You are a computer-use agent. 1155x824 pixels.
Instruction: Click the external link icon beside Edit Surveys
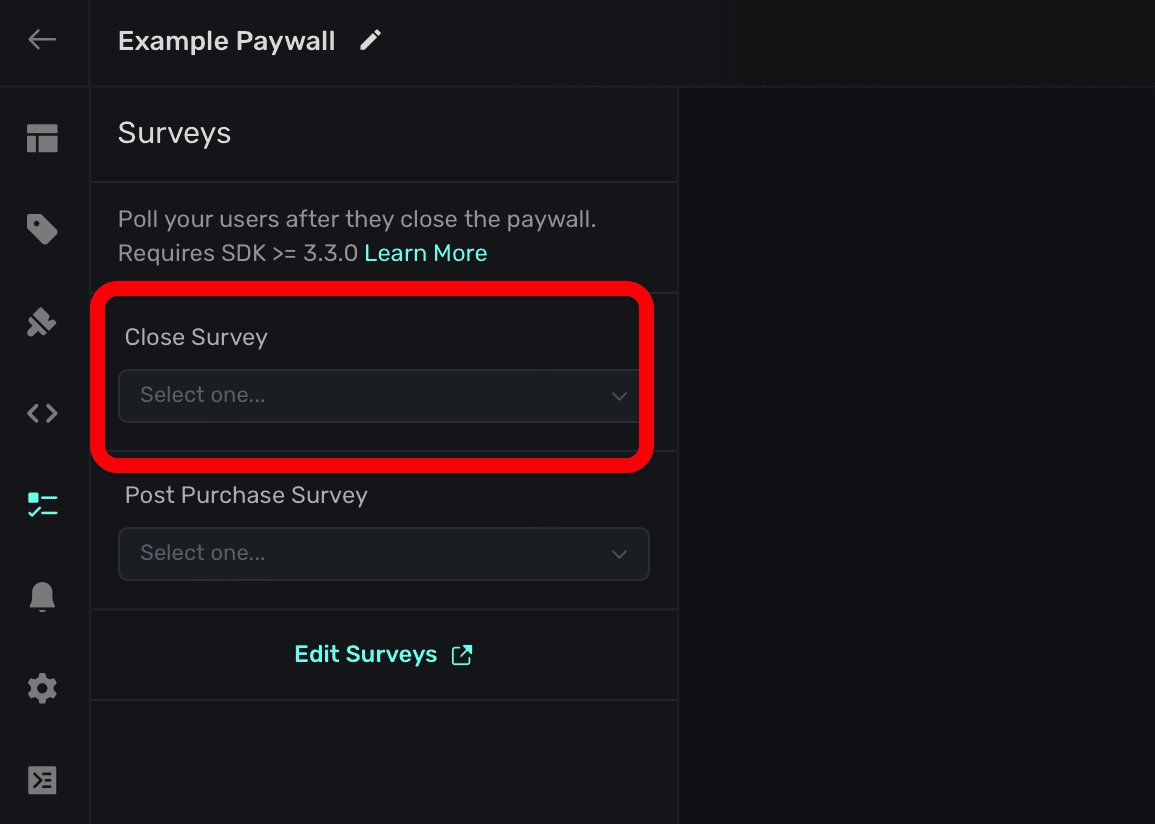coord(462,655)
